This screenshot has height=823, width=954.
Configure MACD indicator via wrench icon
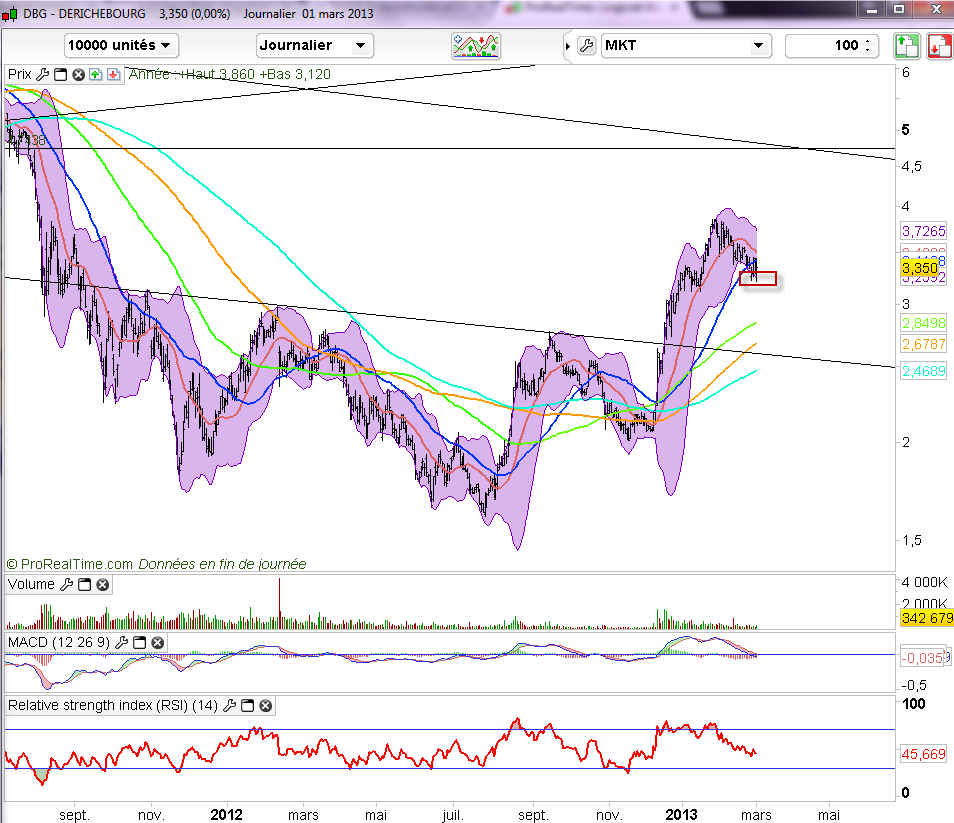tap(122, 641)
